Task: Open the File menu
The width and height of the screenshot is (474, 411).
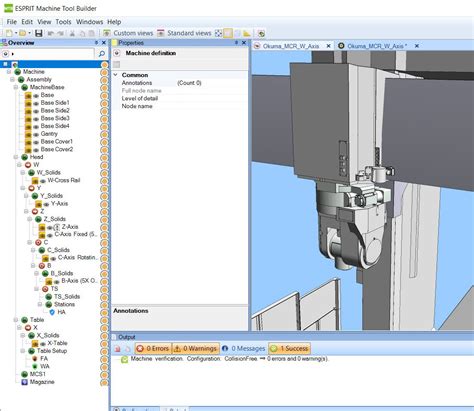Action: (x=12, y=22)
